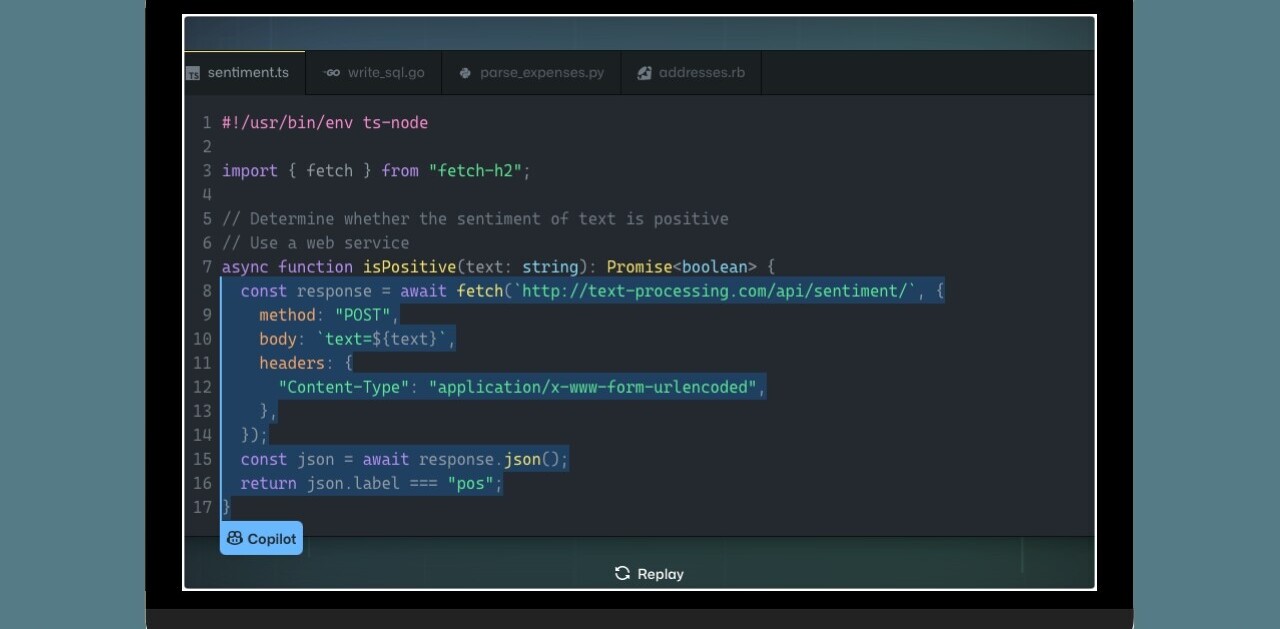Click the Copilot robot face icon
The width and height of the screenshot is (1280, 629).
point(235,538)
